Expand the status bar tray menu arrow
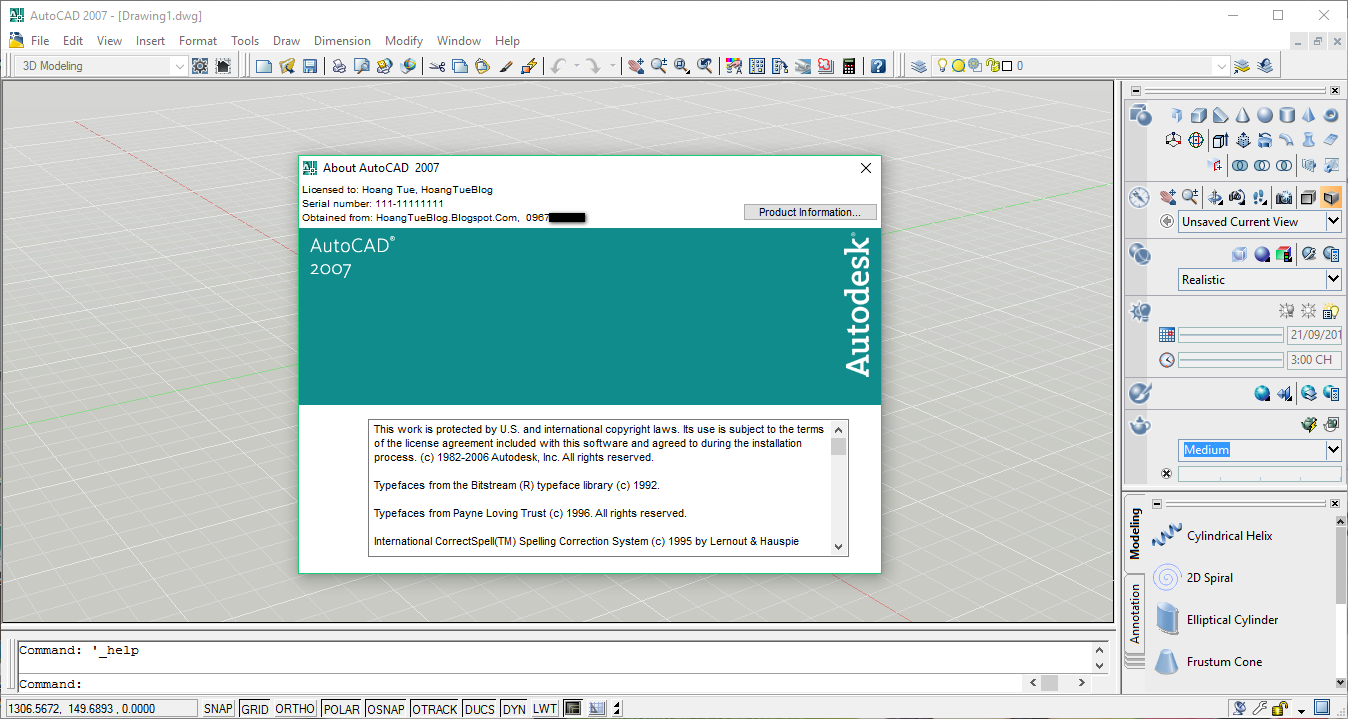This screenshot has height=719, width=1348. click(x=1301, y=711)
